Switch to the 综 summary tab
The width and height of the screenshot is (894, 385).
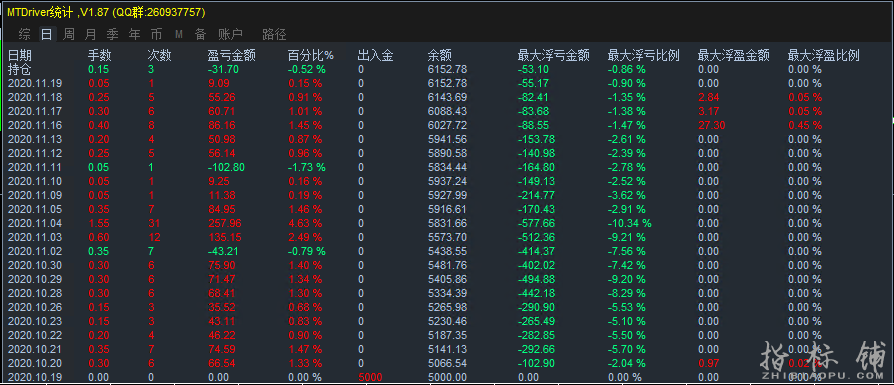click(x=25, y=34)
